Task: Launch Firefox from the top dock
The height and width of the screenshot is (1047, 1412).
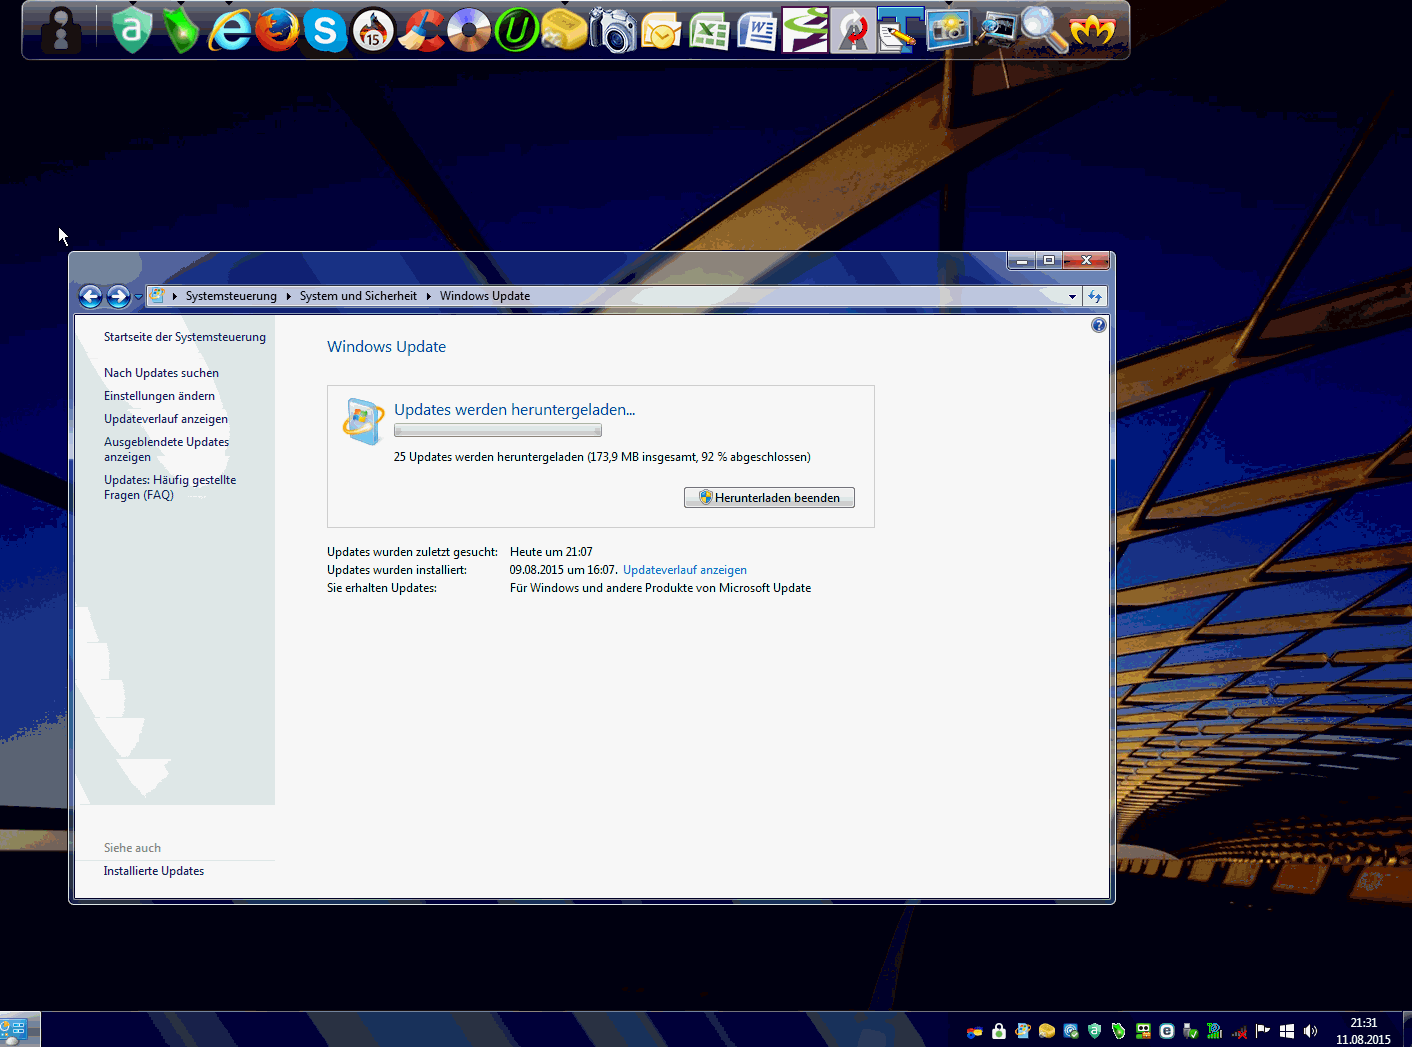Action: point(277,30)
